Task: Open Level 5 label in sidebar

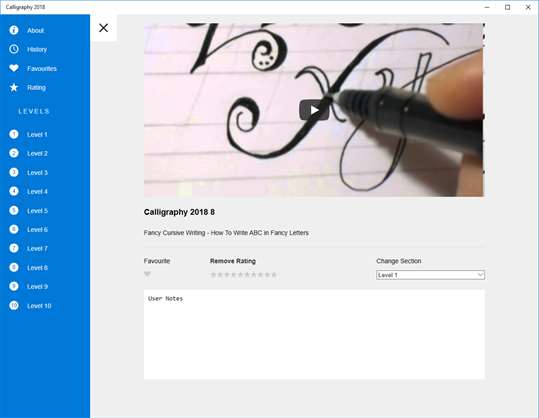Action: coord(37,211)
